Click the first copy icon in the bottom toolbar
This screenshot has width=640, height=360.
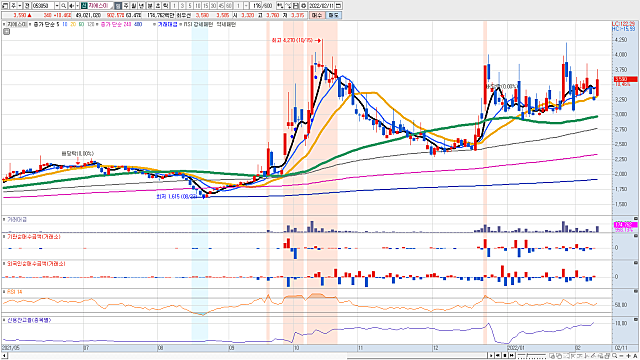coord(552,356)
